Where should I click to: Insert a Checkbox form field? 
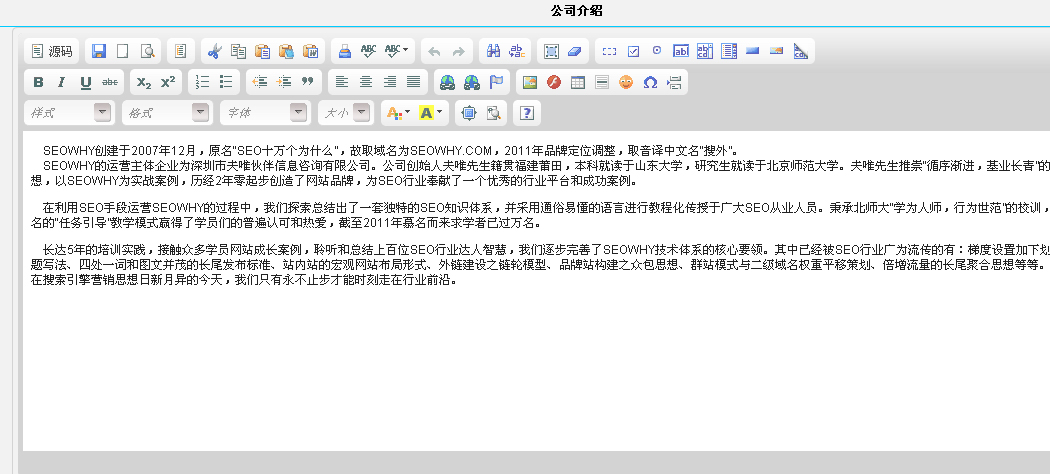click(x=633, y=51)
